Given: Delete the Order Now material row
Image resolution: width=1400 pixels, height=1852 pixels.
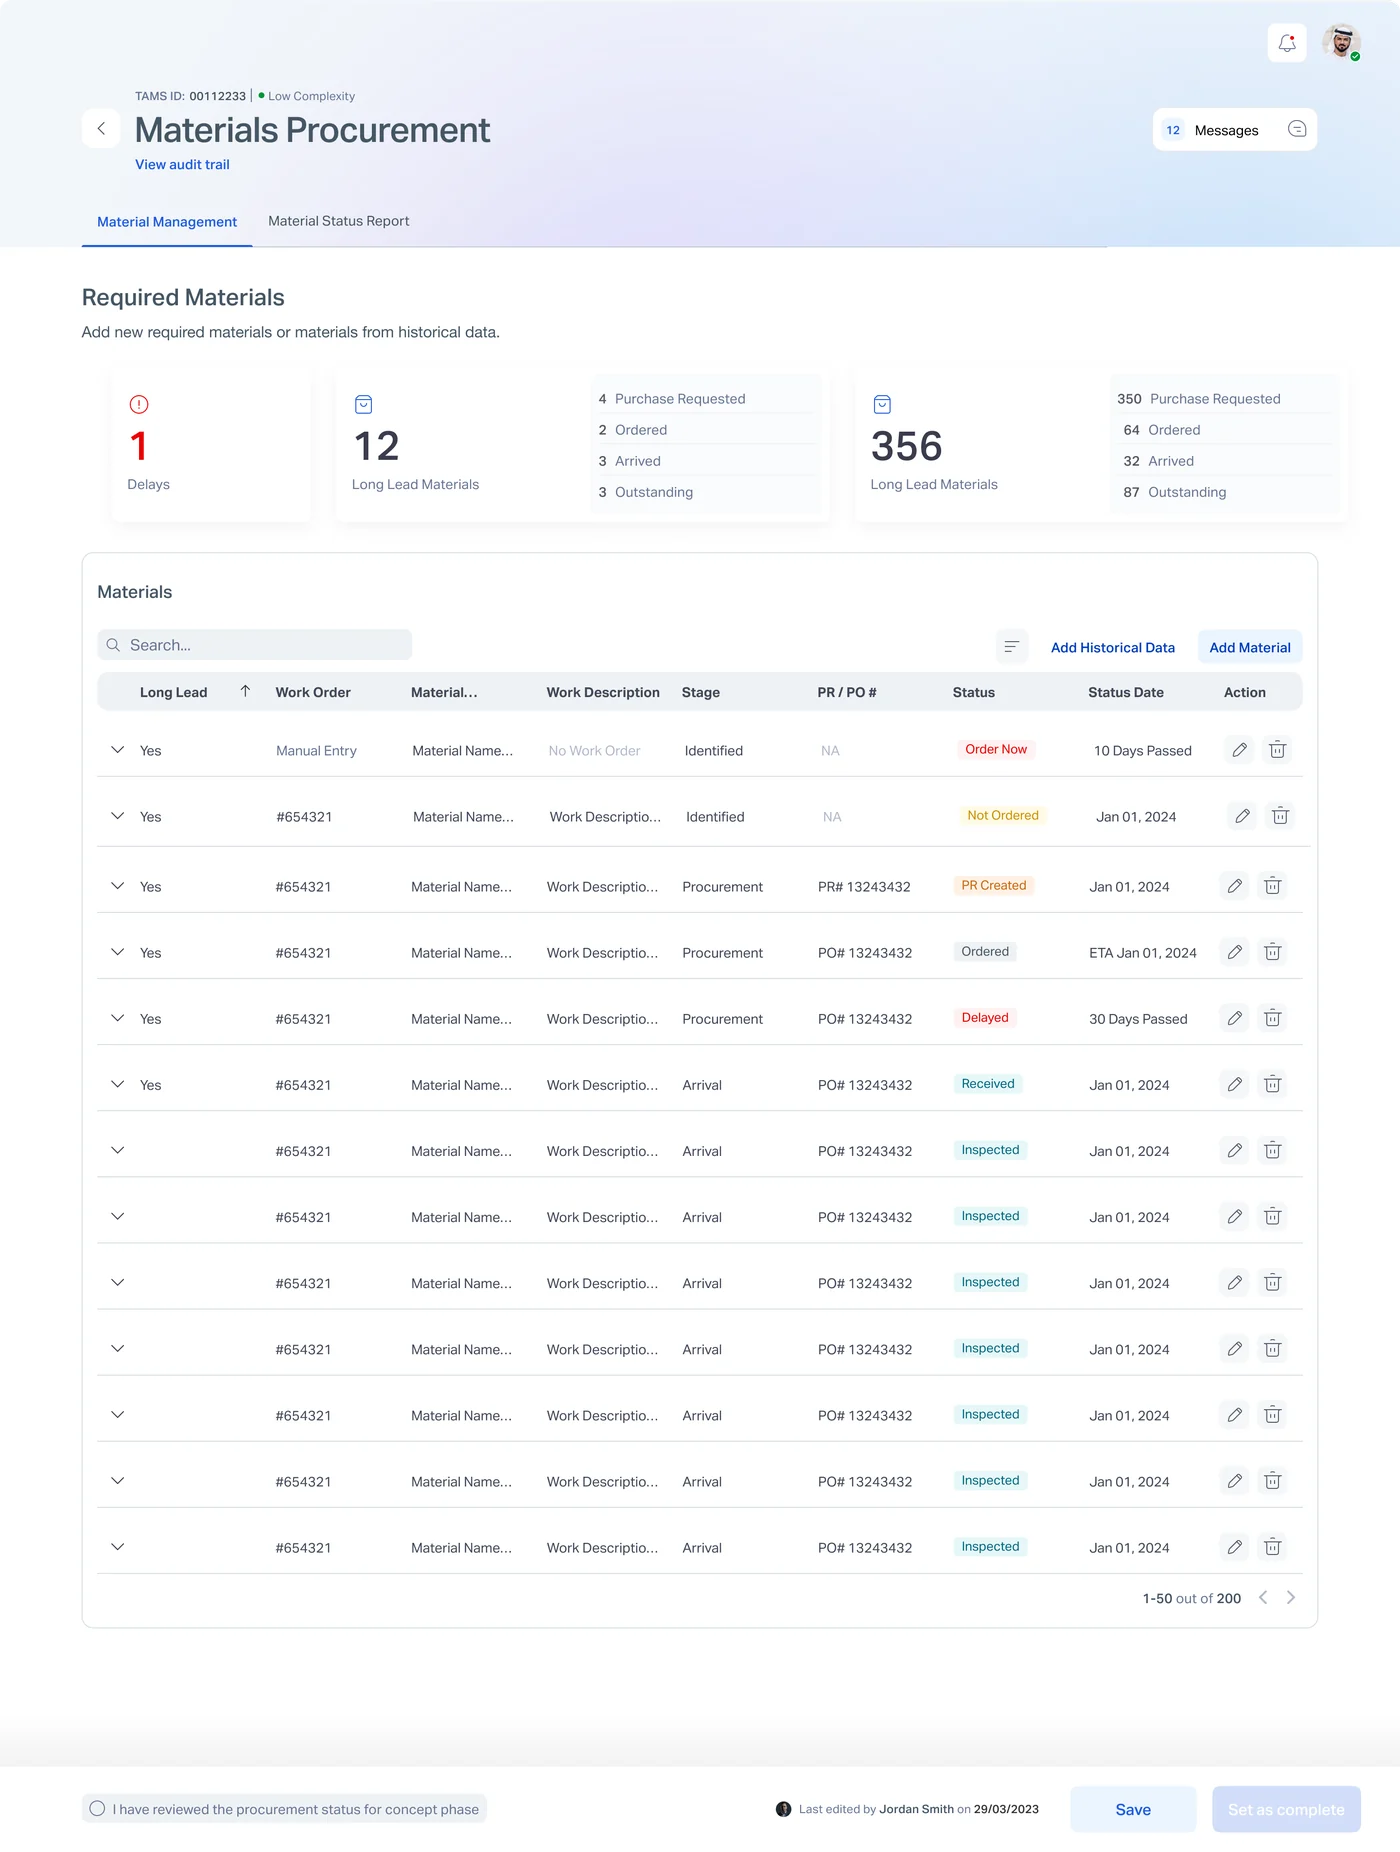Looking at the screenshot, I should 1277,750.
